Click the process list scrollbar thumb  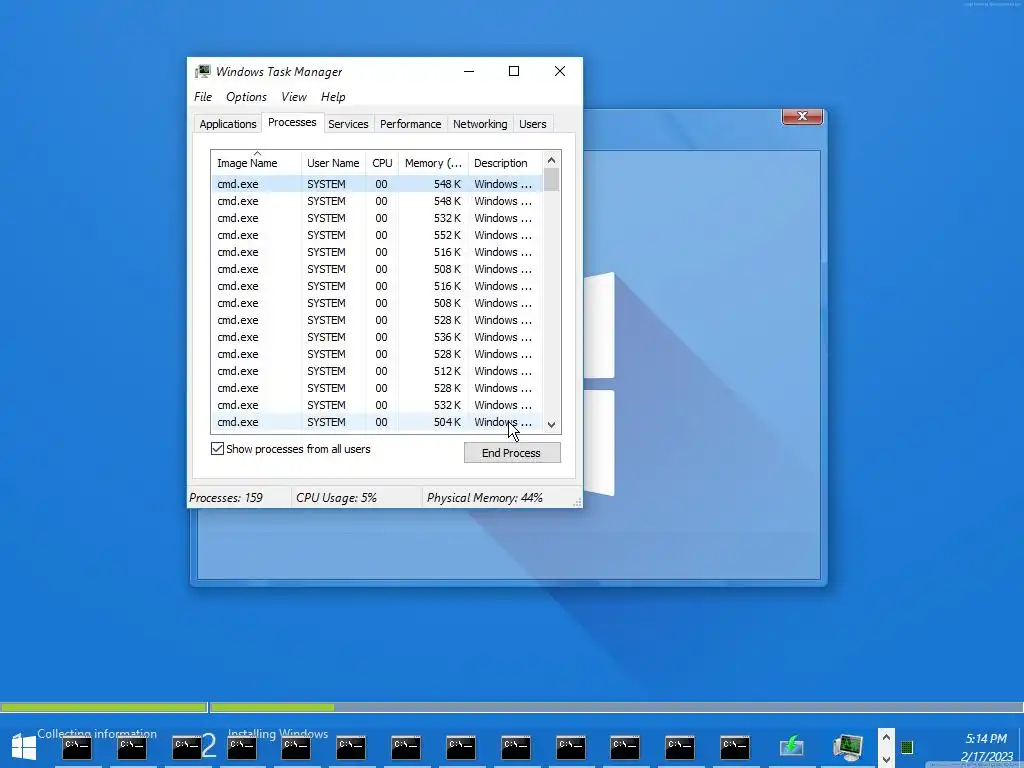tap(551, 180)
